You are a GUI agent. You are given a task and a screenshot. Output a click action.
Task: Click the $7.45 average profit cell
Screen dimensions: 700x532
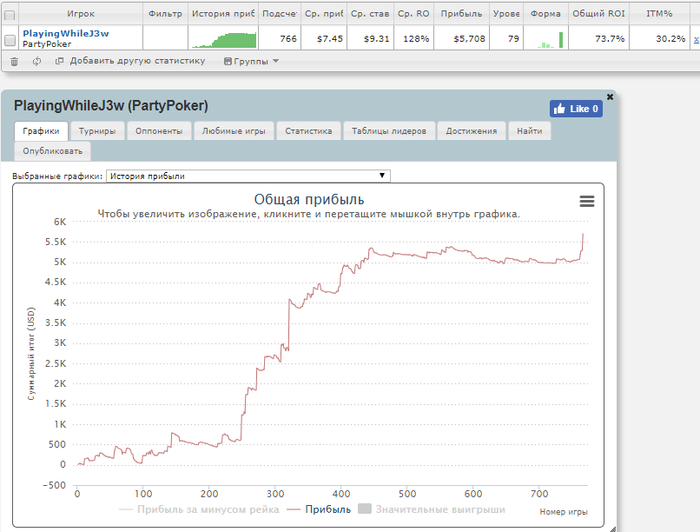(324, 38)
